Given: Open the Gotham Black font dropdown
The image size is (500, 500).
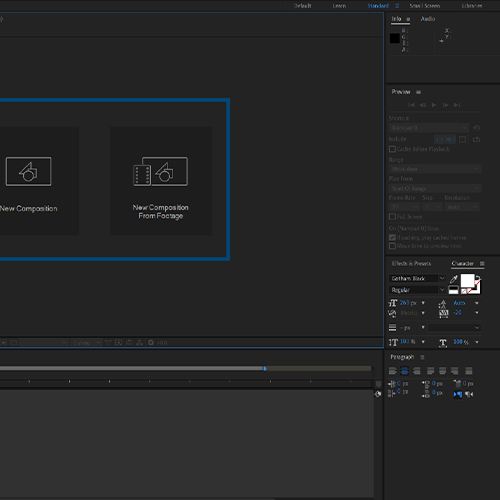Looking at the screenshot, I should pyautogui.click(x=417, y=278).
